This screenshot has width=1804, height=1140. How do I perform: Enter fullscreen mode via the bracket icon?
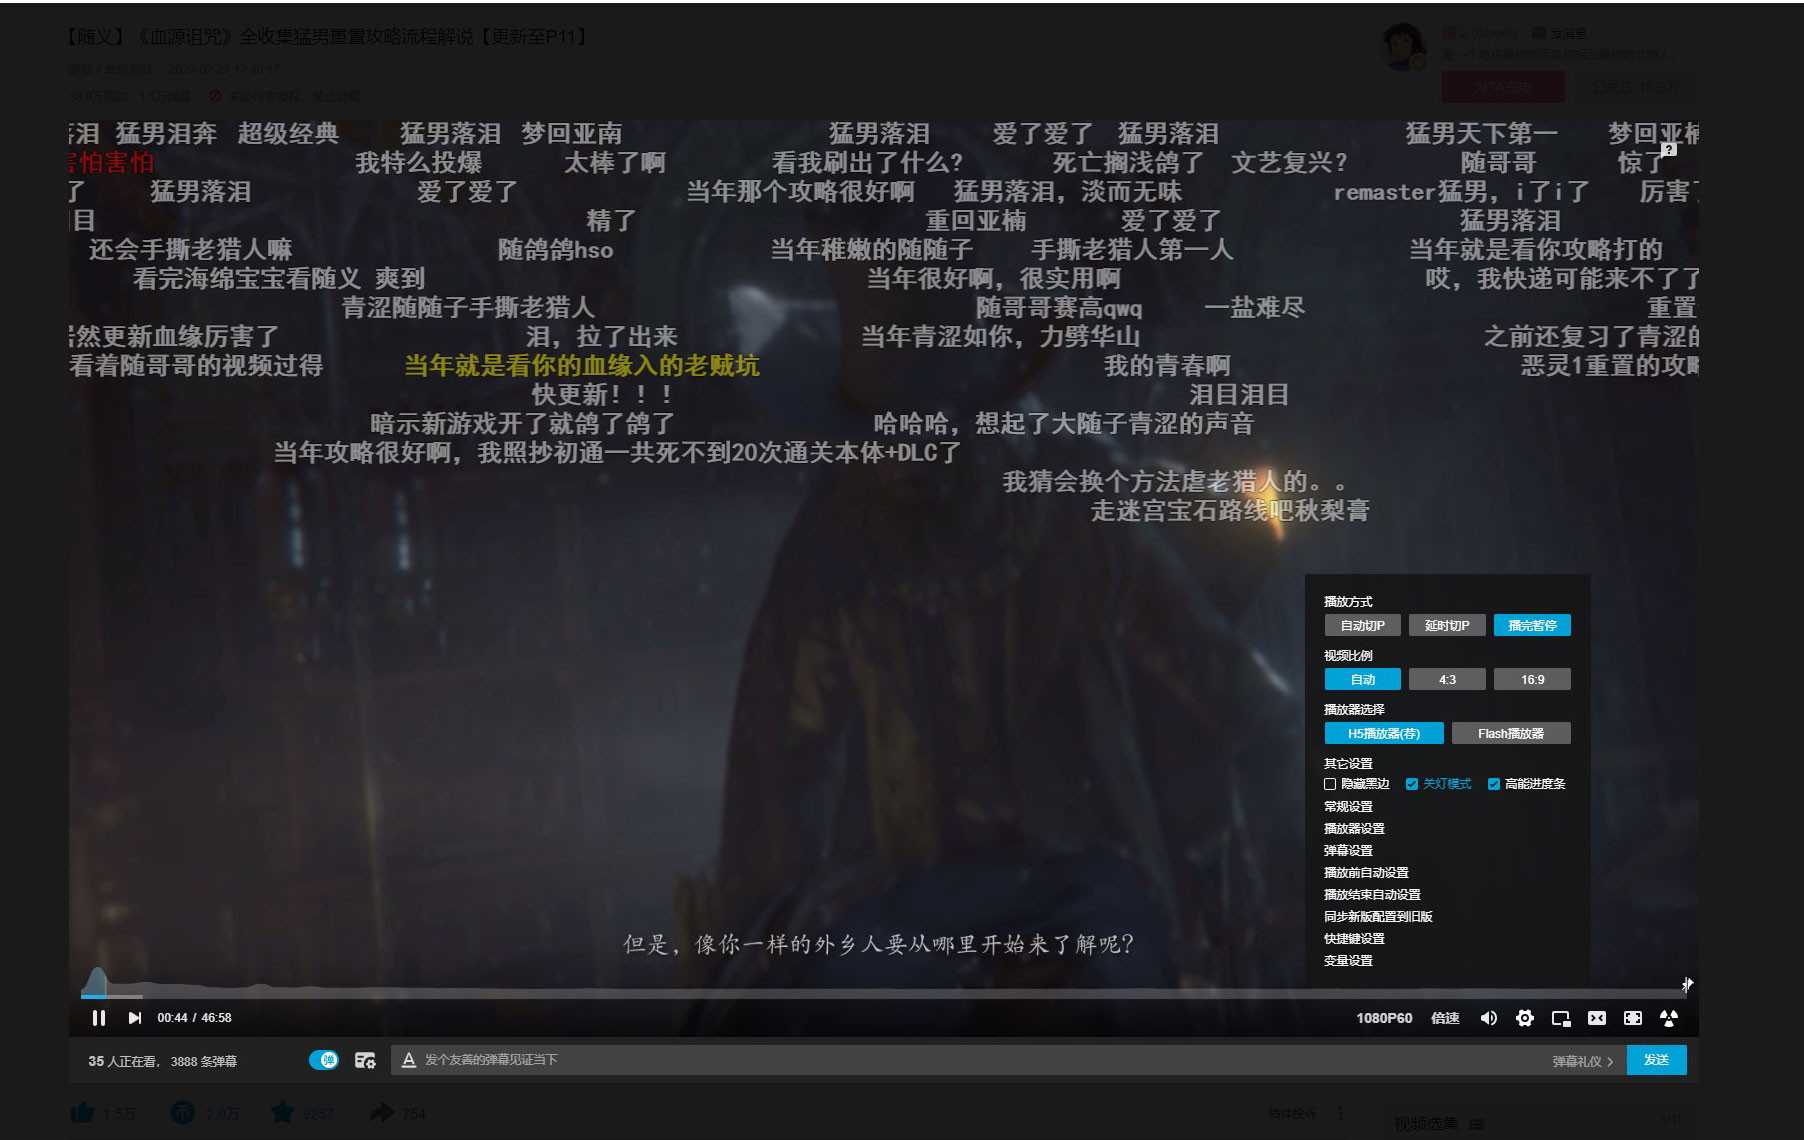[x=1633, y=1018]
